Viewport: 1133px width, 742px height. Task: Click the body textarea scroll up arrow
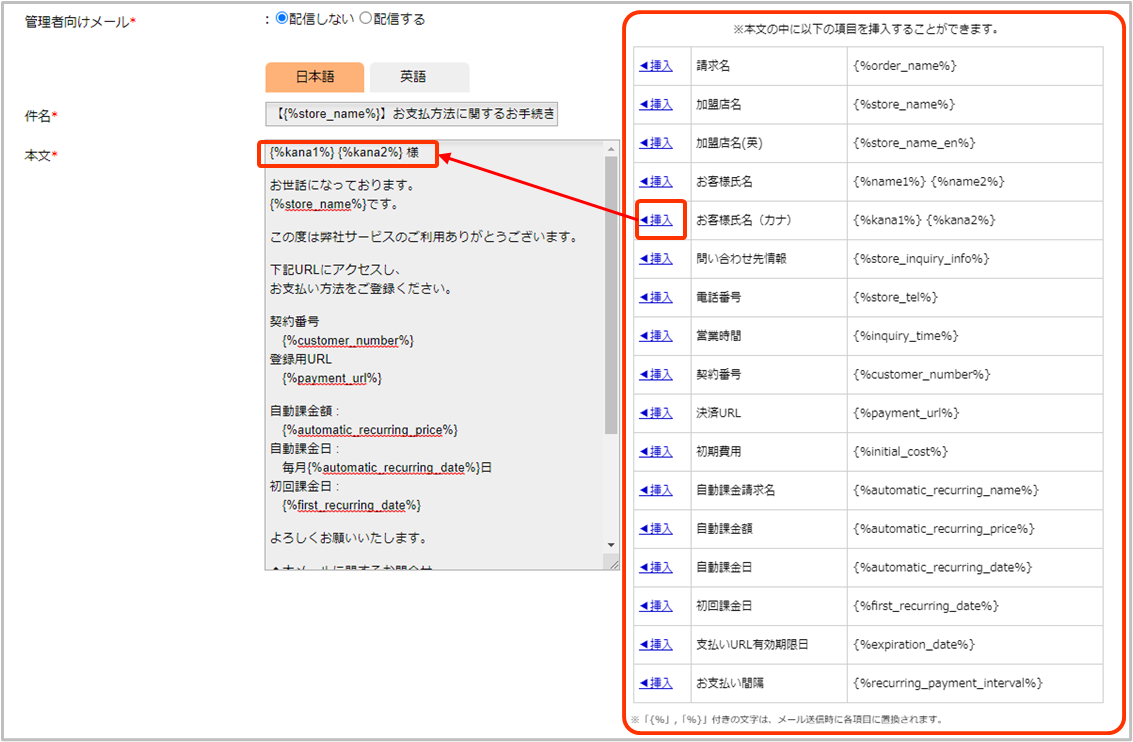pos(611,150)
